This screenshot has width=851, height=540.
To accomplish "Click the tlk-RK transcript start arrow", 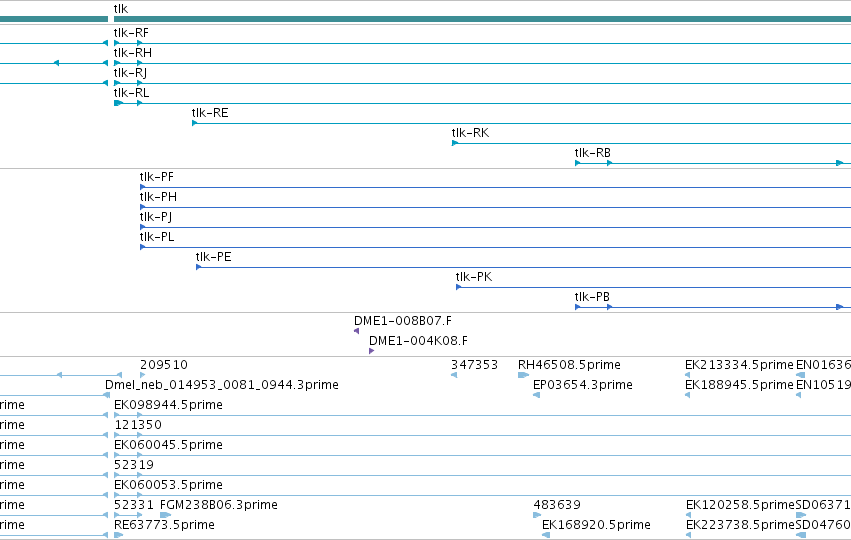I will pyautogui.click(x=455, y=143).
